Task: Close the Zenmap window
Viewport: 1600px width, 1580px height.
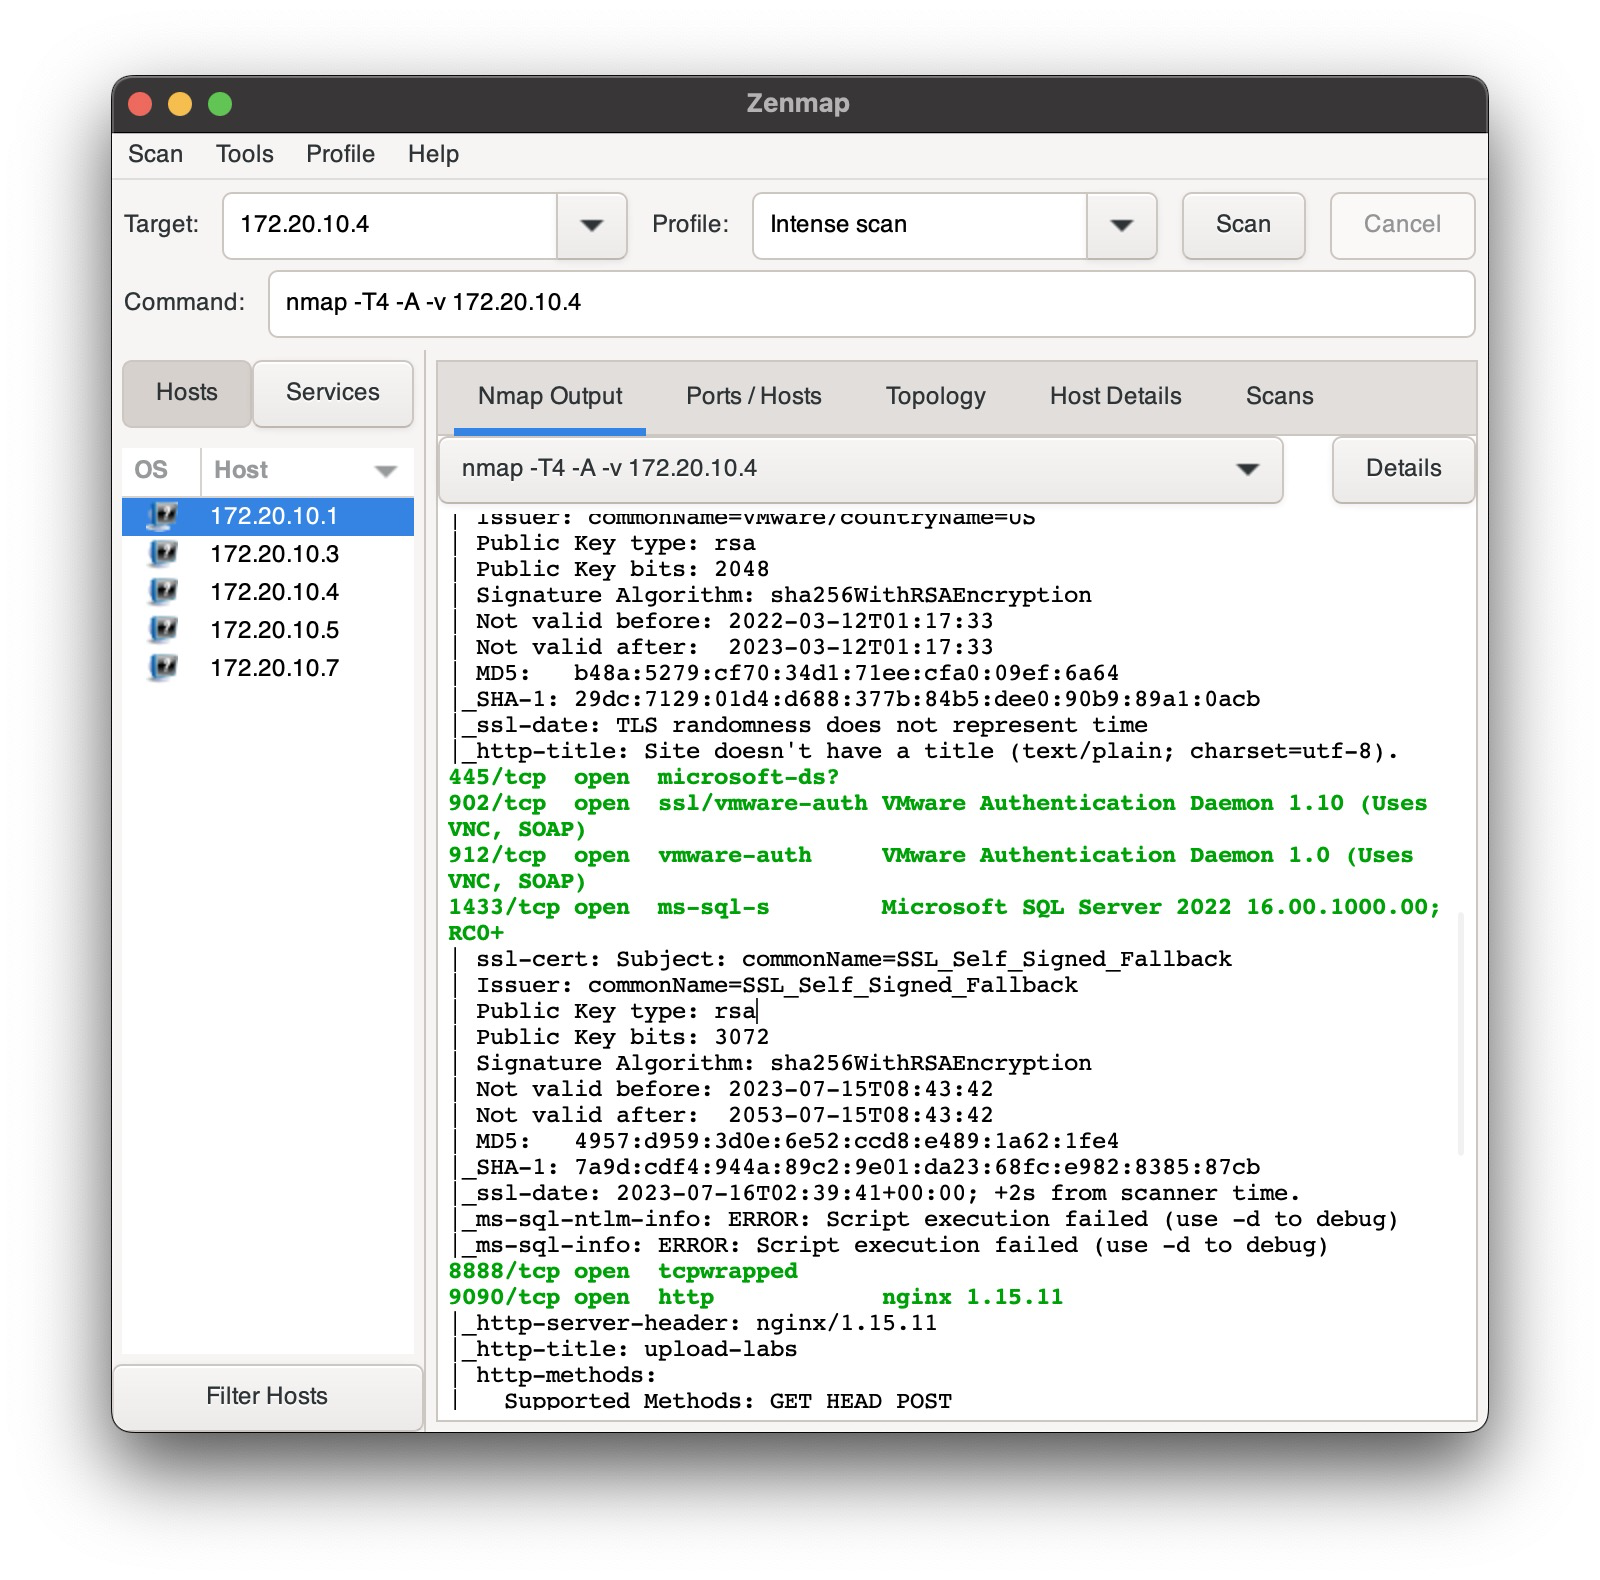Action: (140, 104)
